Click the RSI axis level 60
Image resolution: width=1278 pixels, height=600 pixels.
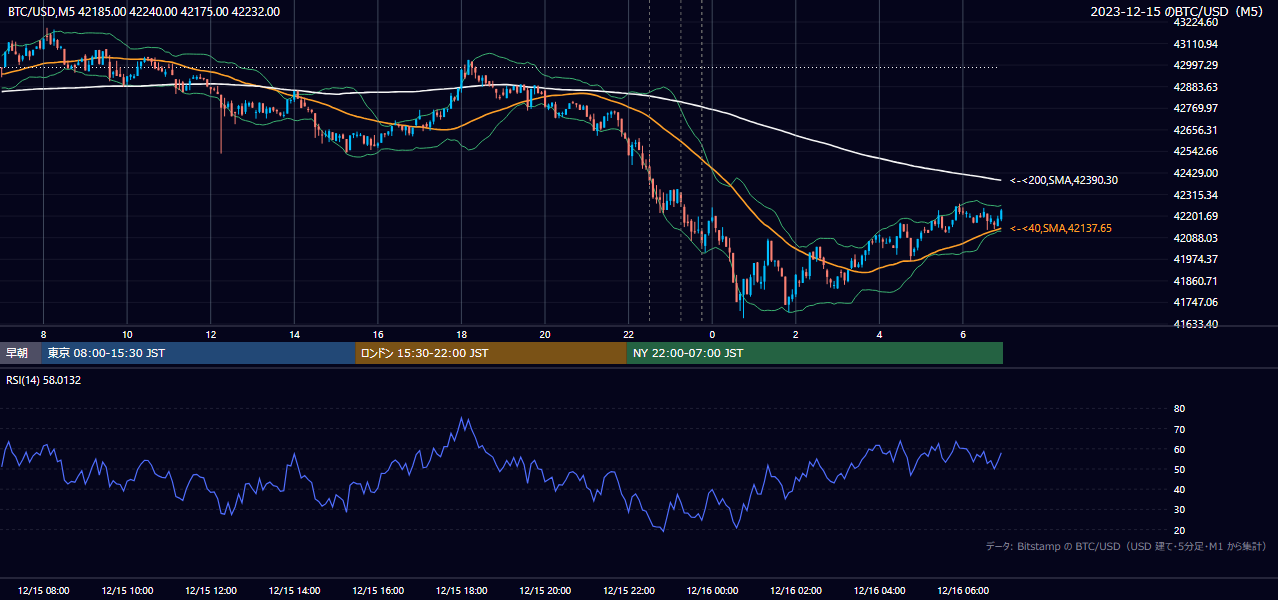[x=1180, y=449]
